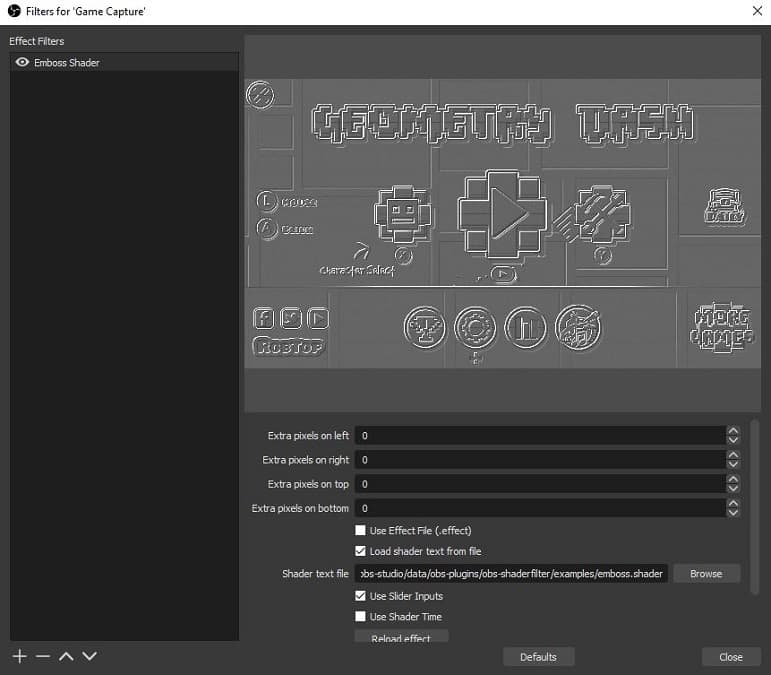Click the Extra pixels on top field

[x=540, y=484]
